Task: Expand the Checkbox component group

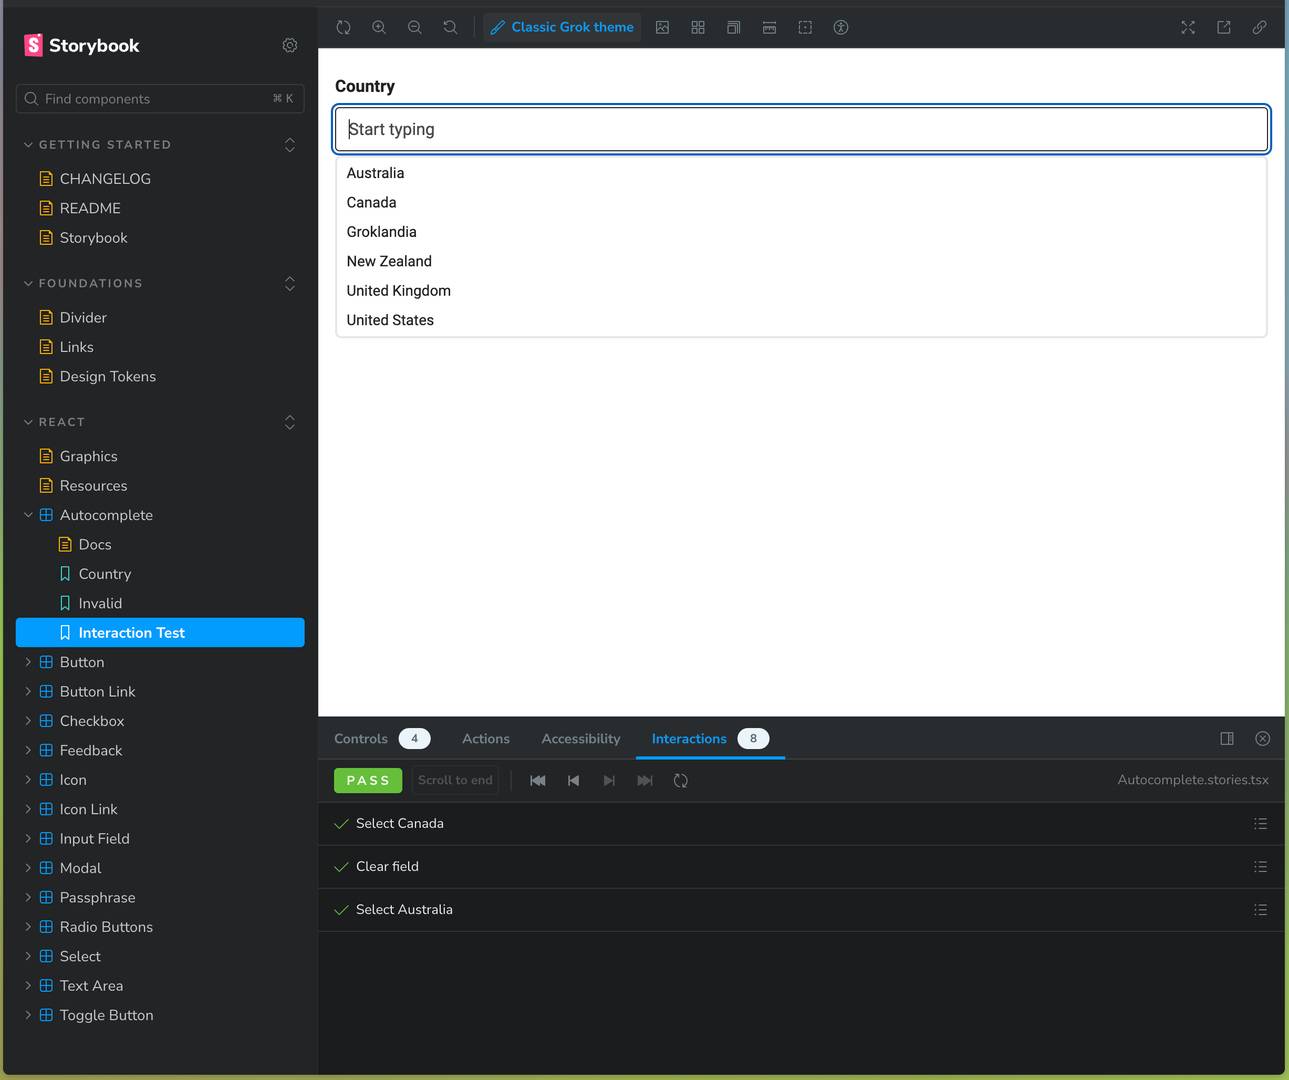Action: tap(27, 720)
